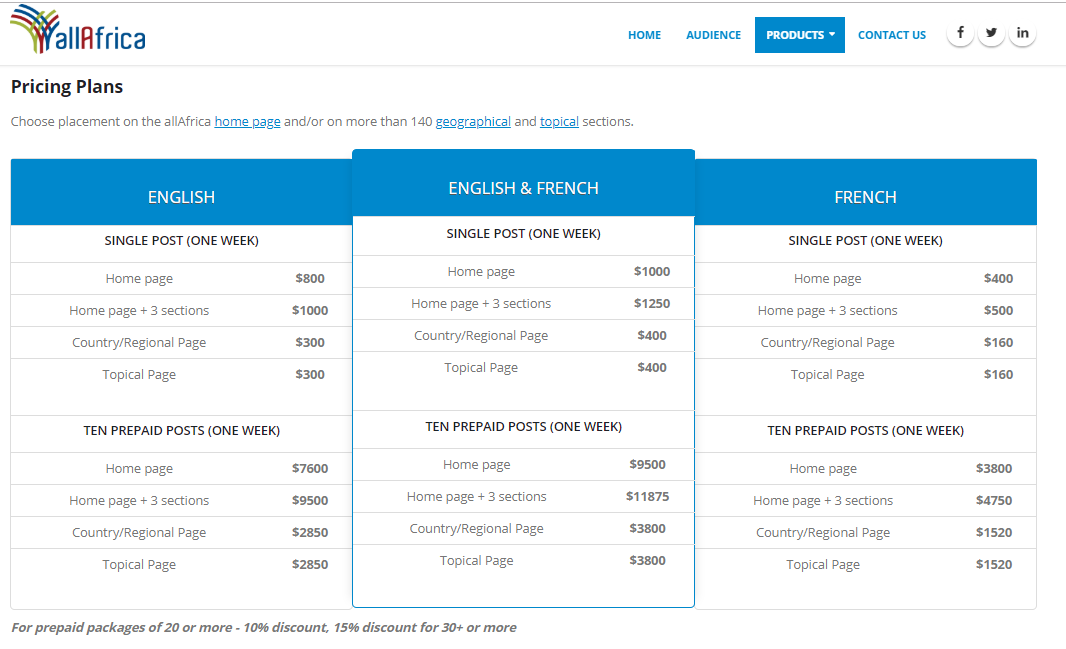Select the English & French plan header
Viewport: 1066px width, 649px height.
coord(523,188)
